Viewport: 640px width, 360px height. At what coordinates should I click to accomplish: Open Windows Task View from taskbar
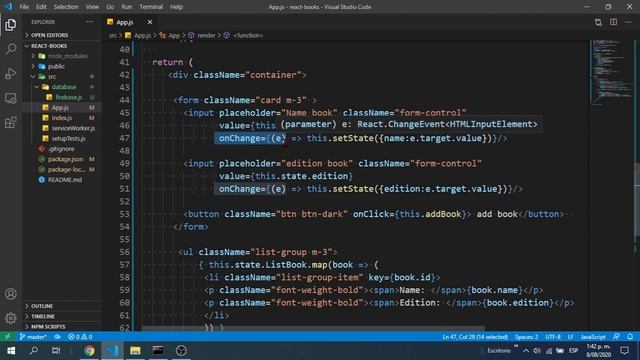(x=56, y=351)
